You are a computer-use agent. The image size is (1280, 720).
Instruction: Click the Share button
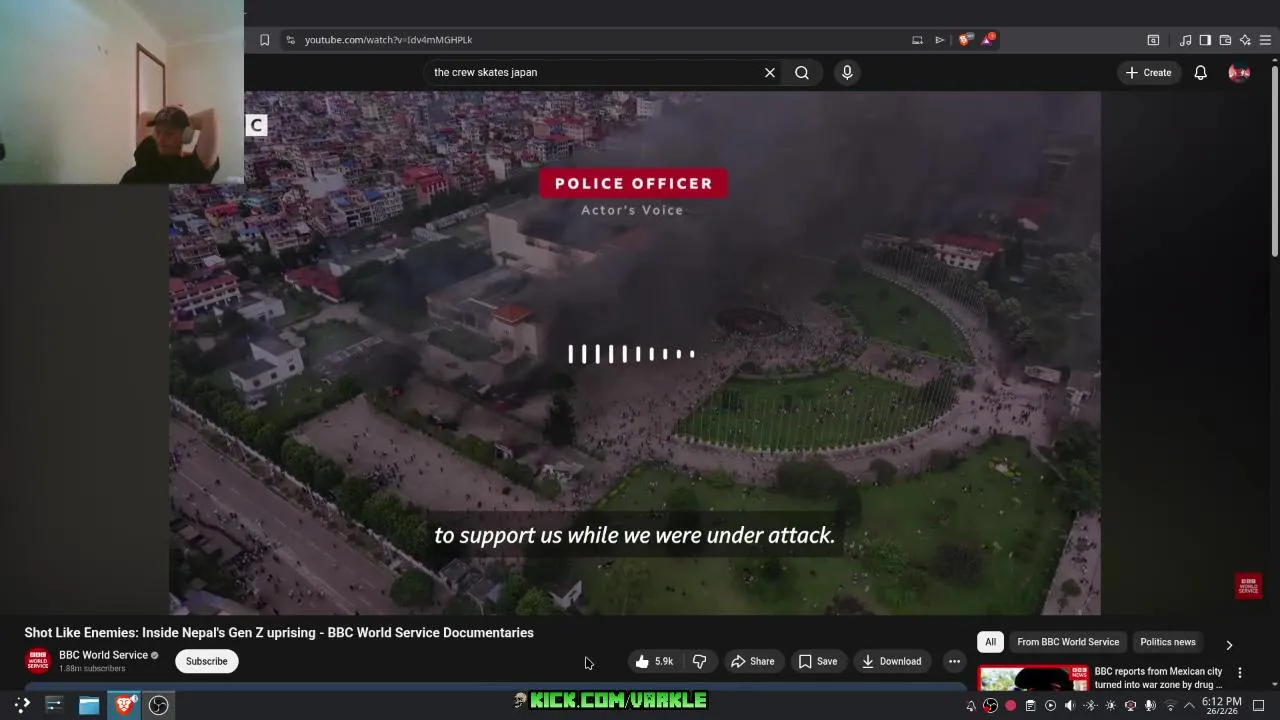(753, 661)
